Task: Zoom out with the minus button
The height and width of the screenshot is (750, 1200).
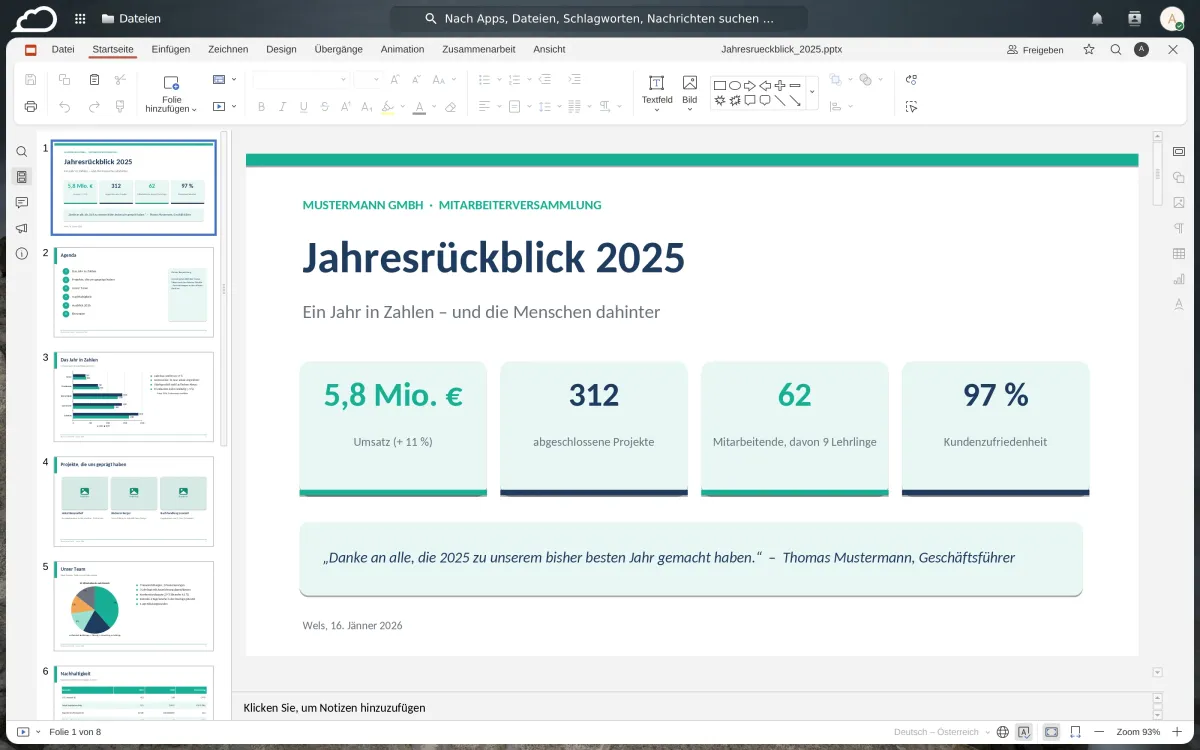Action: click(1099, 732)
